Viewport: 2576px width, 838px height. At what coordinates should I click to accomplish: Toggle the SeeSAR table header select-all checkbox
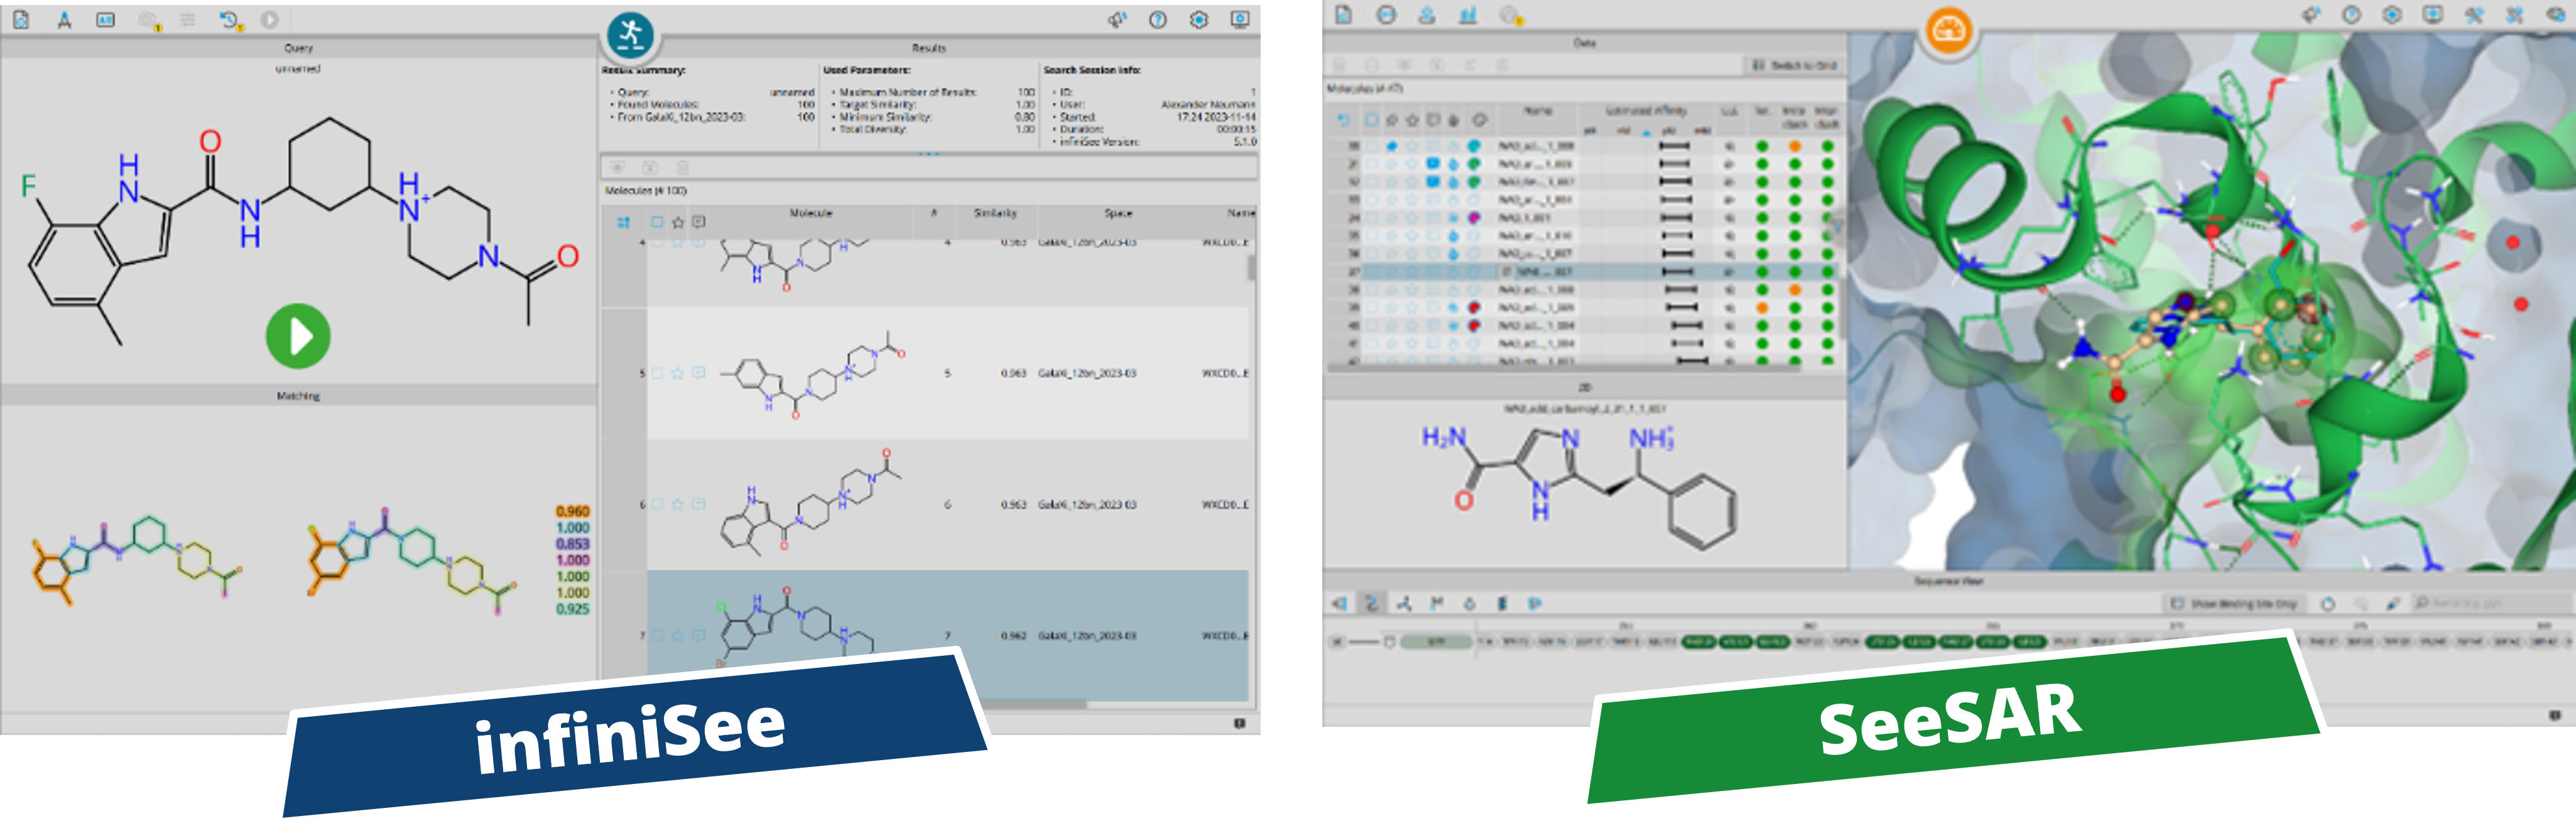click(1371, 120)
